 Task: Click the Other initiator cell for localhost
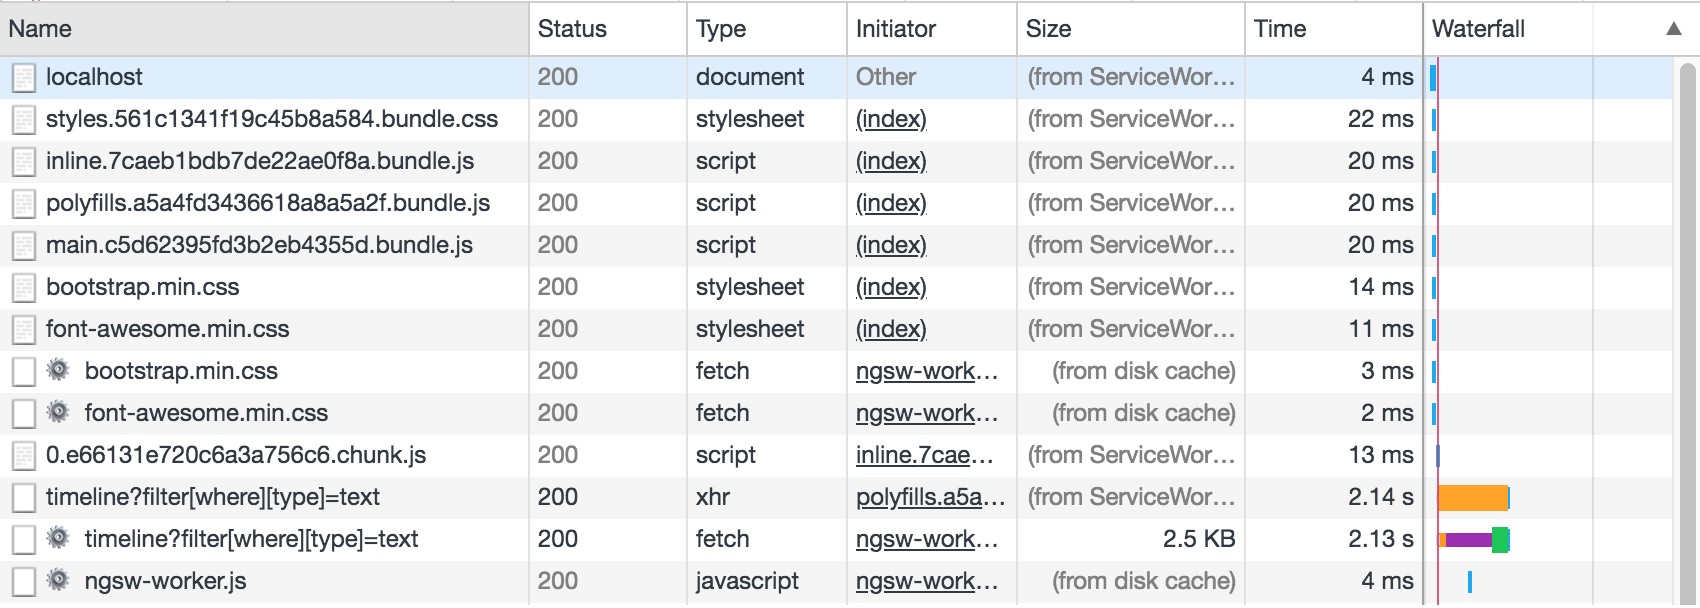[x=886, y=77]
